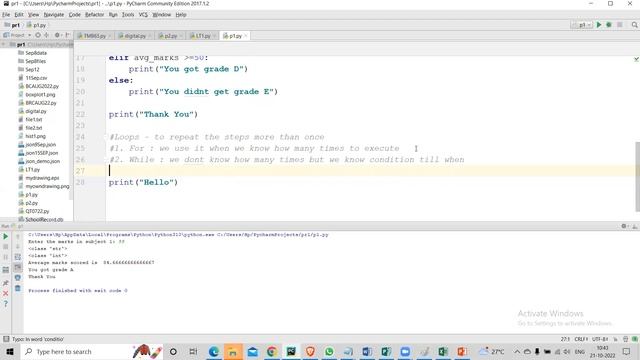The width and height of the screenshot is (640, 360).
Task: Click scroll-from-source target icon in Project panel
Action: [38, 35]
